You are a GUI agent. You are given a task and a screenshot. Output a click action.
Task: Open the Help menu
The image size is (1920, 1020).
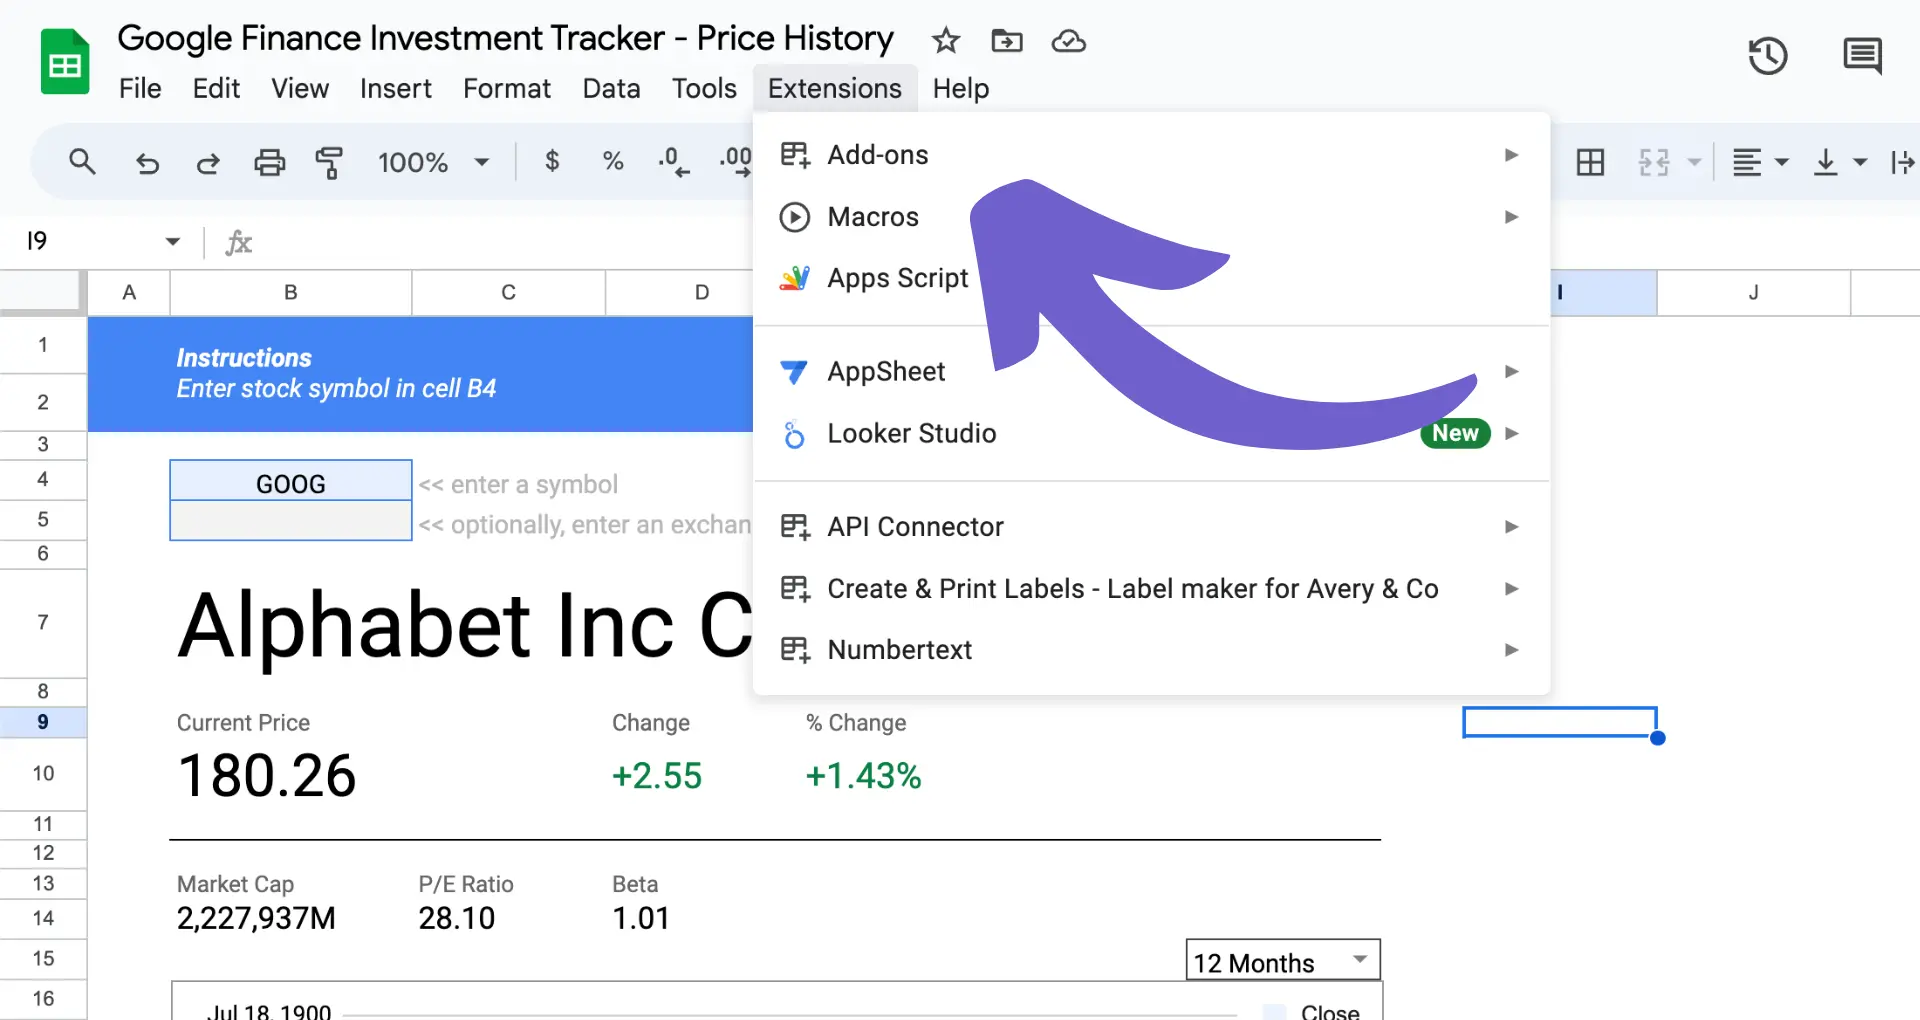pos(961,89)
